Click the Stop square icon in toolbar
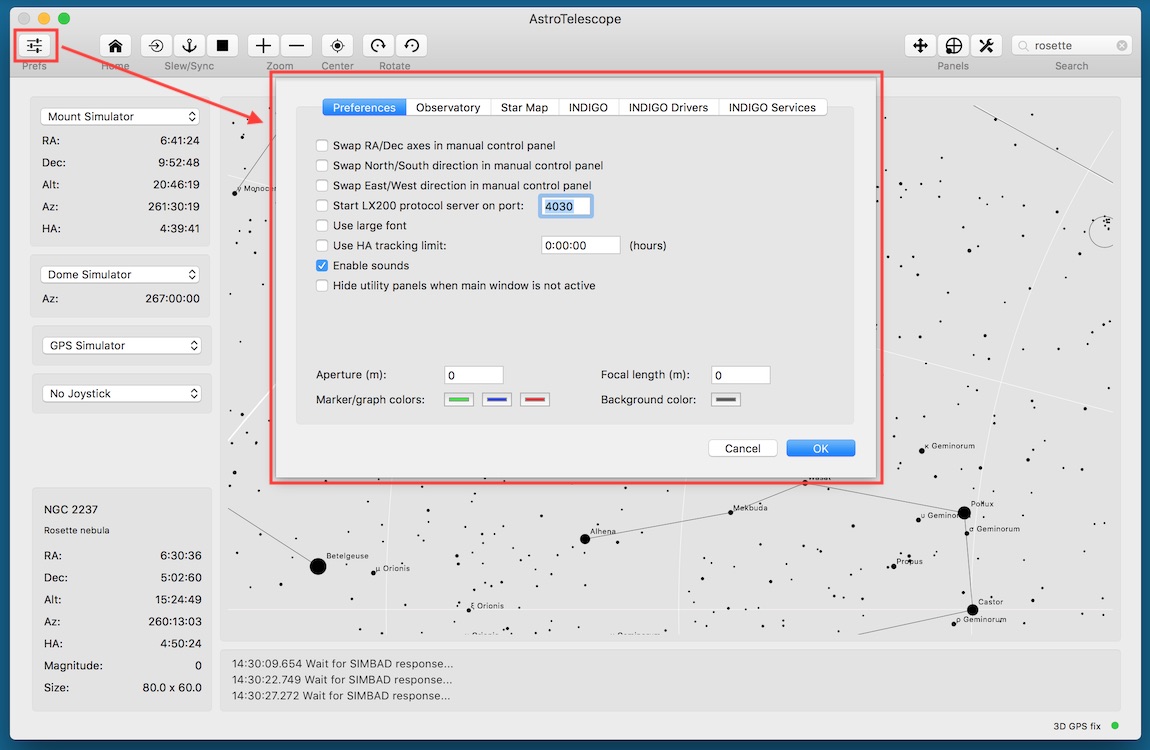Viewport: 1150px width, 750px height. pos(222,45)
